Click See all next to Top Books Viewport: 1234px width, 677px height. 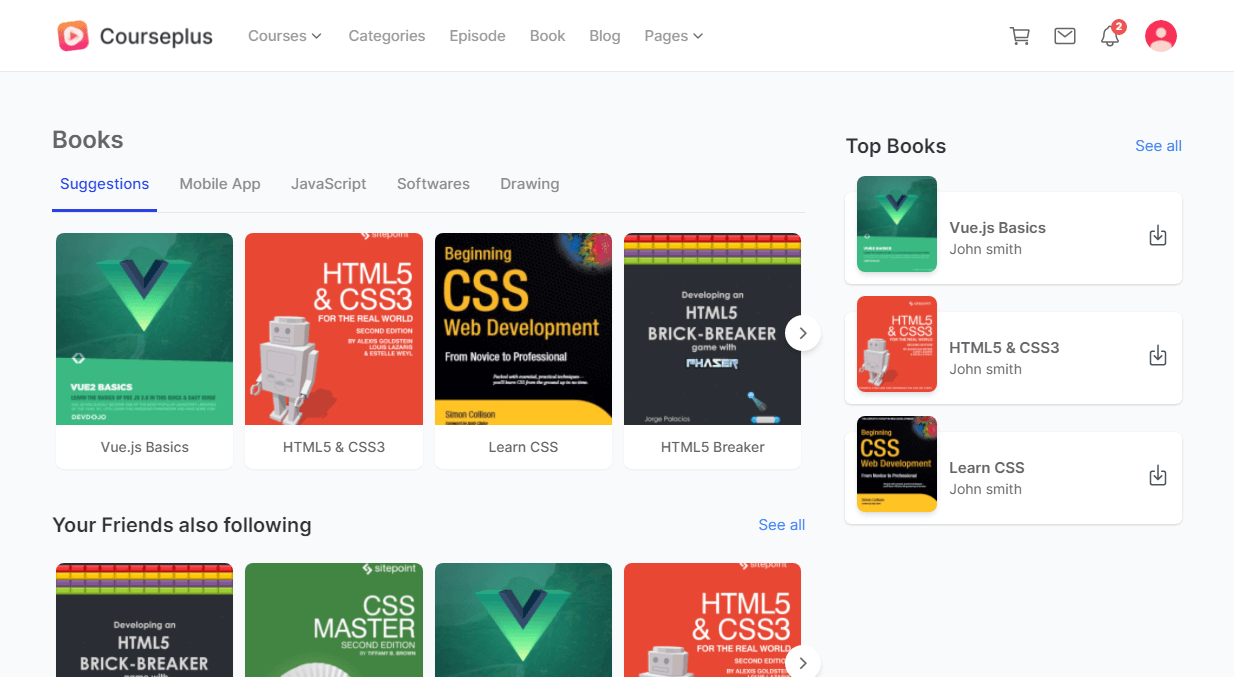pos(1158,146)
